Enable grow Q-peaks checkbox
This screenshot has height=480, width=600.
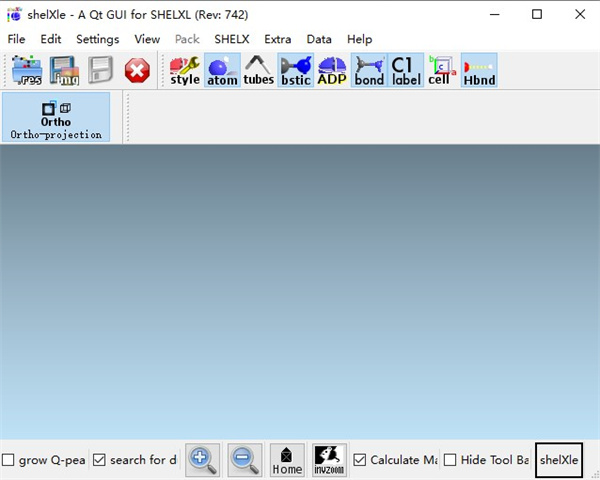pos(8,460)
